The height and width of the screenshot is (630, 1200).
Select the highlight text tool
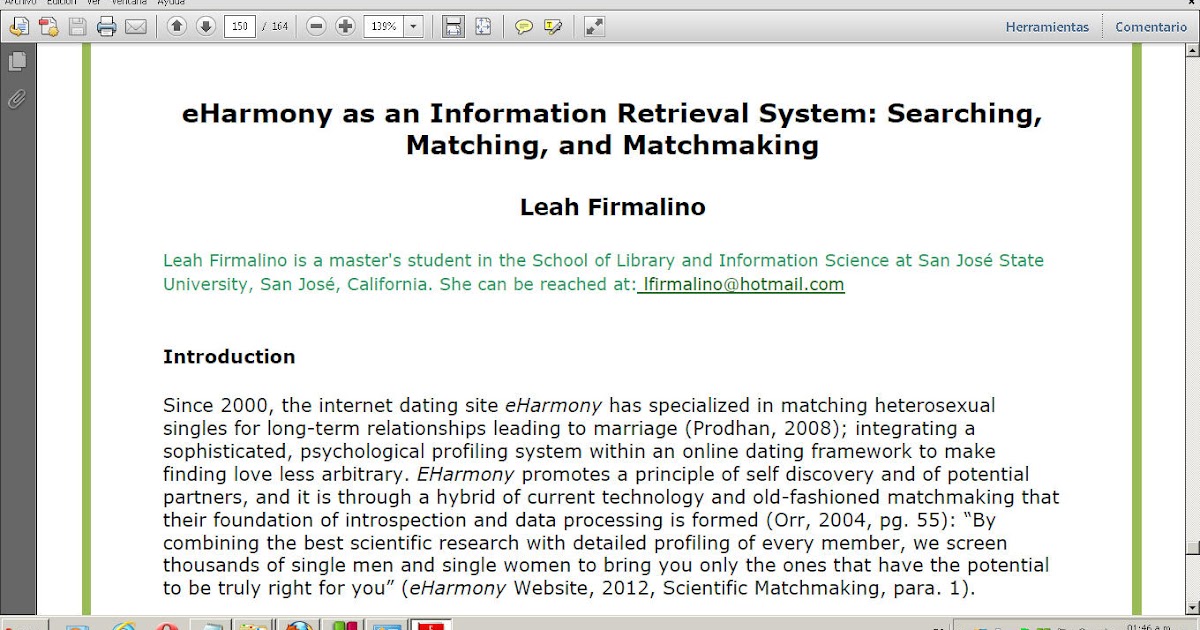(553, 27)
